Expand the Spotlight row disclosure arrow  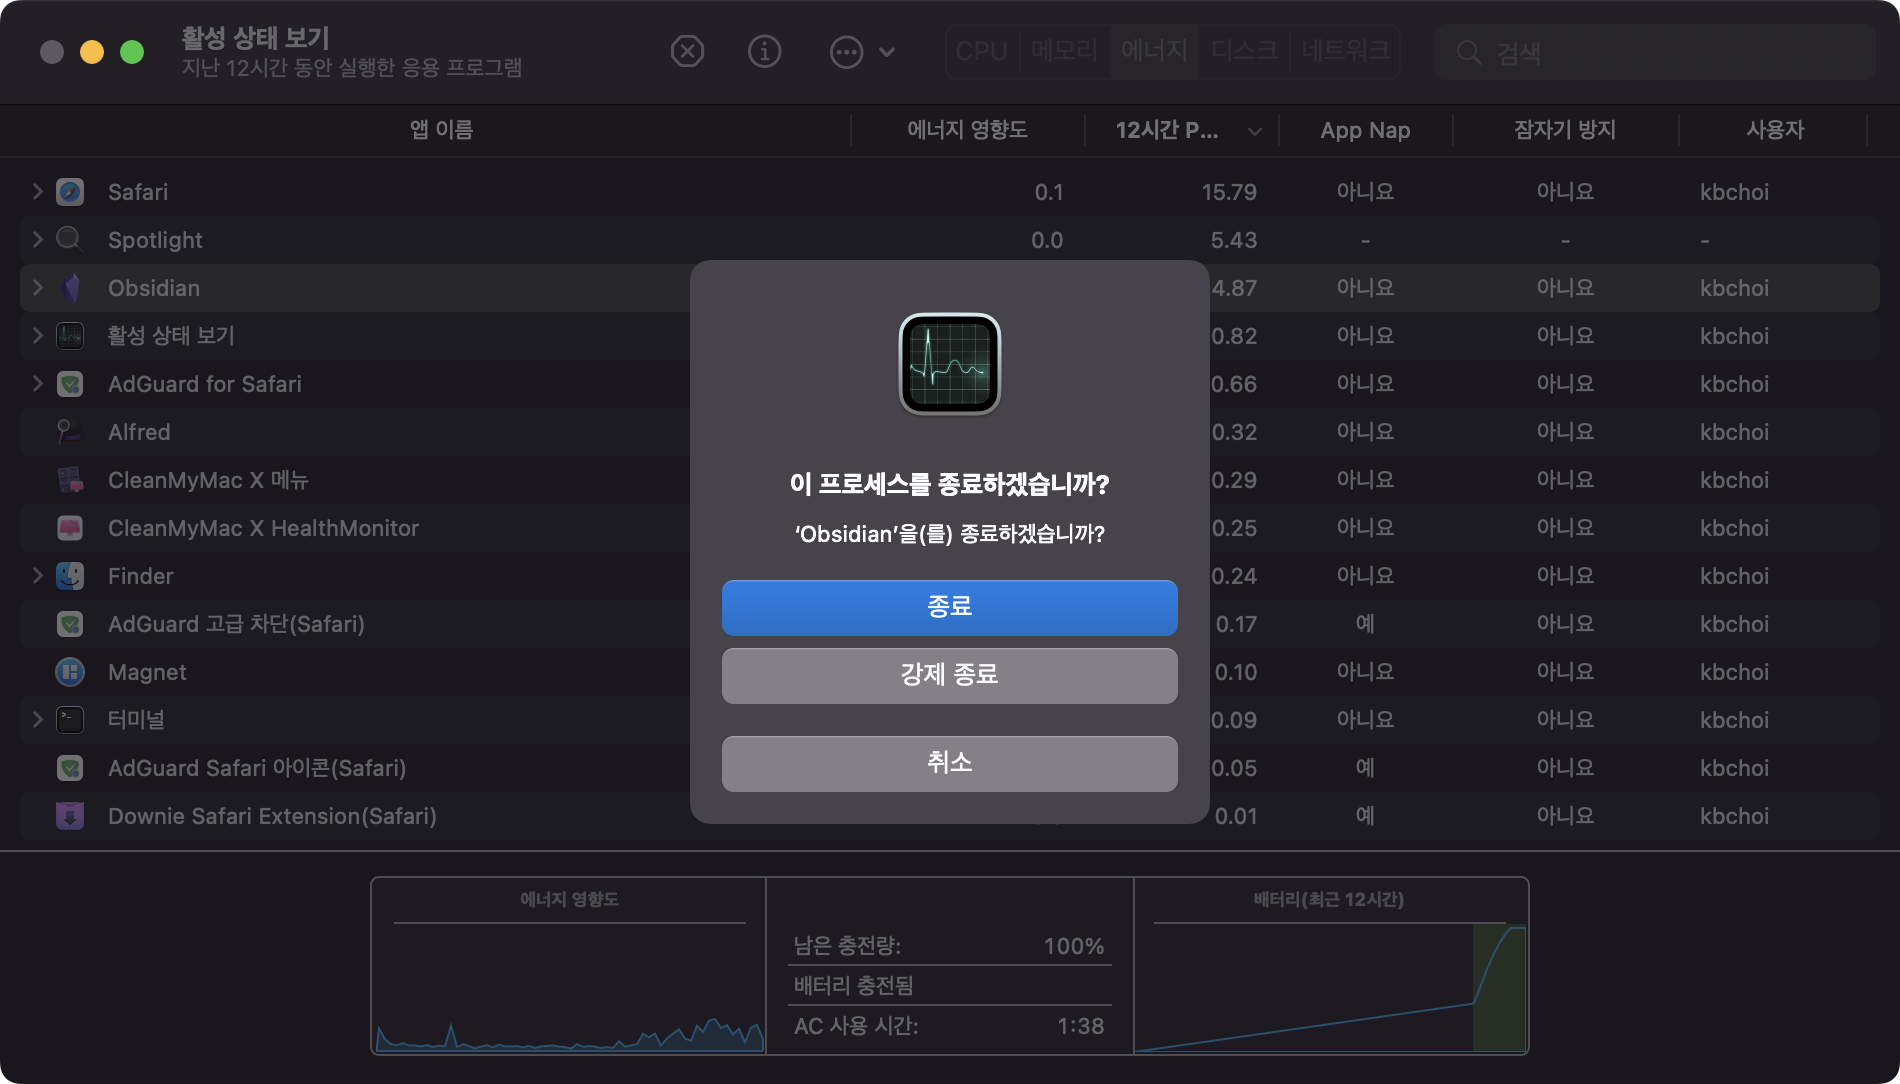pos(38,239)
